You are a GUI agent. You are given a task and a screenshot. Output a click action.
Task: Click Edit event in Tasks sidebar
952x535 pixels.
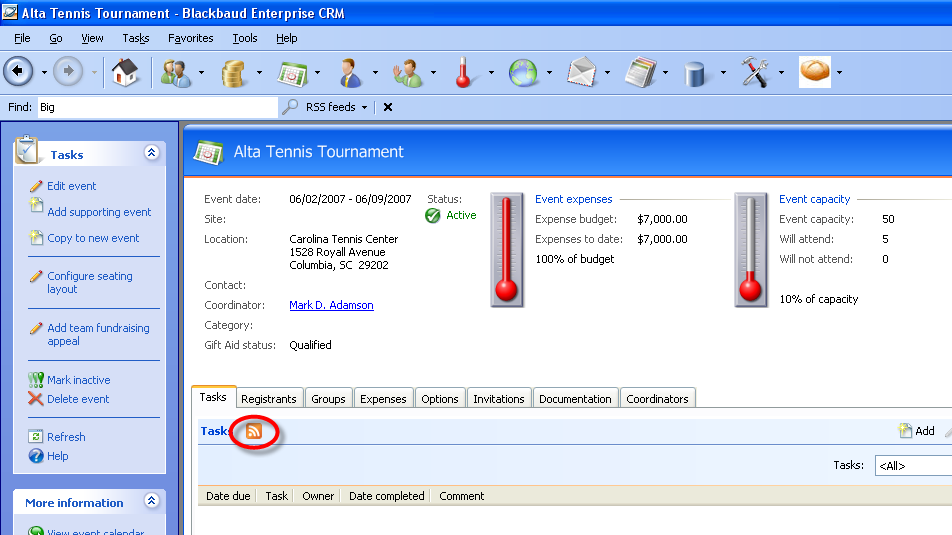point(72,186)
